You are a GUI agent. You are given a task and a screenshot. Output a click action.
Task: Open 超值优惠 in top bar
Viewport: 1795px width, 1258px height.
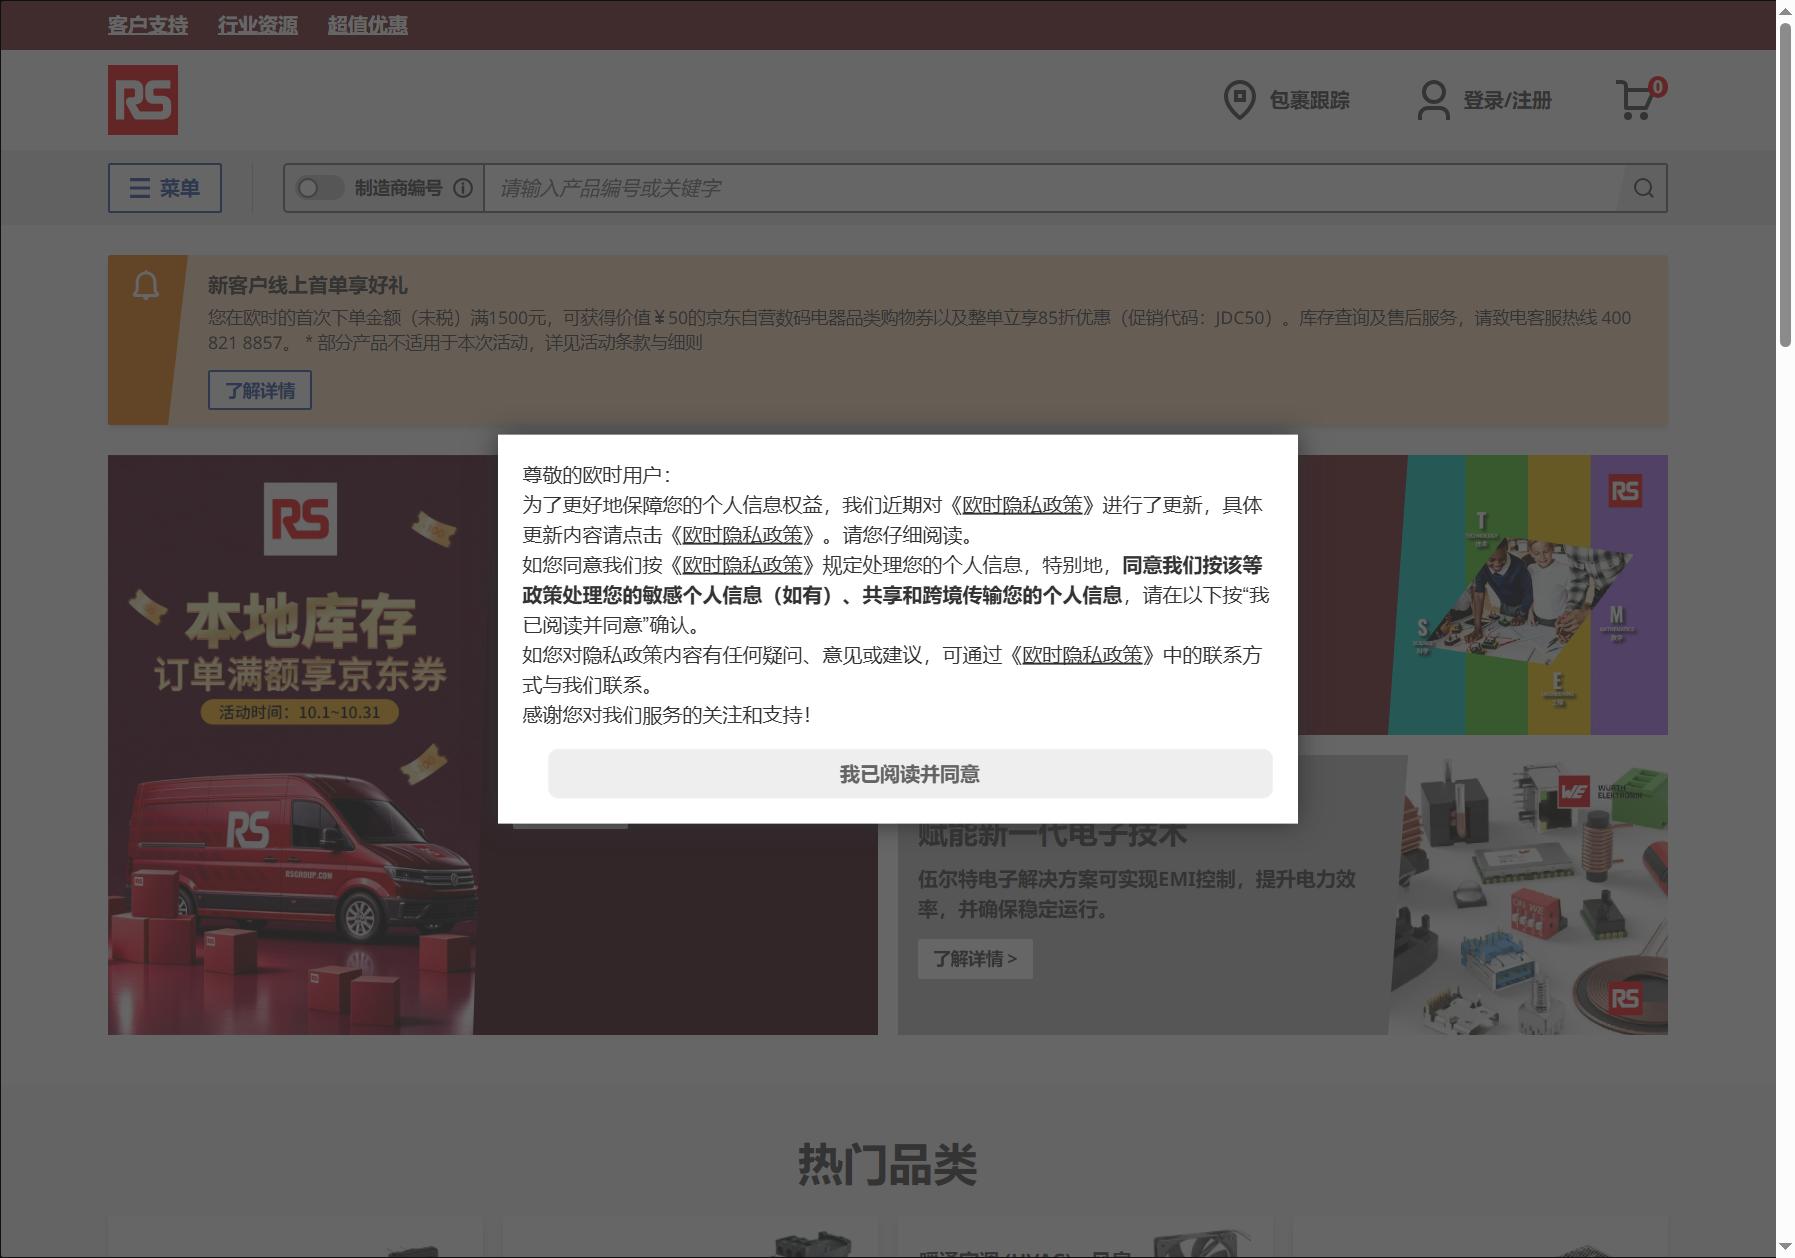[x=368, y=25]
